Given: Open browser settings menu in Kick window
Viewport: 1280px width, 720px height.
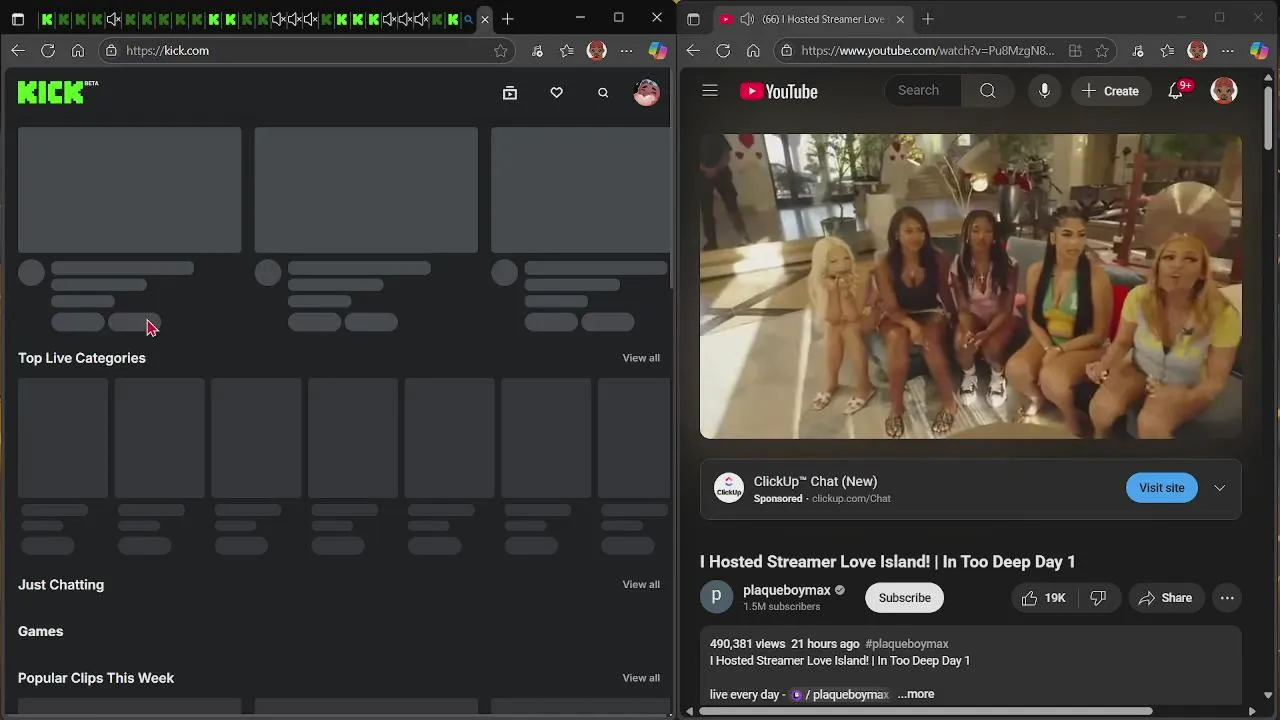Looking at the screenshot, I should 626,50.
